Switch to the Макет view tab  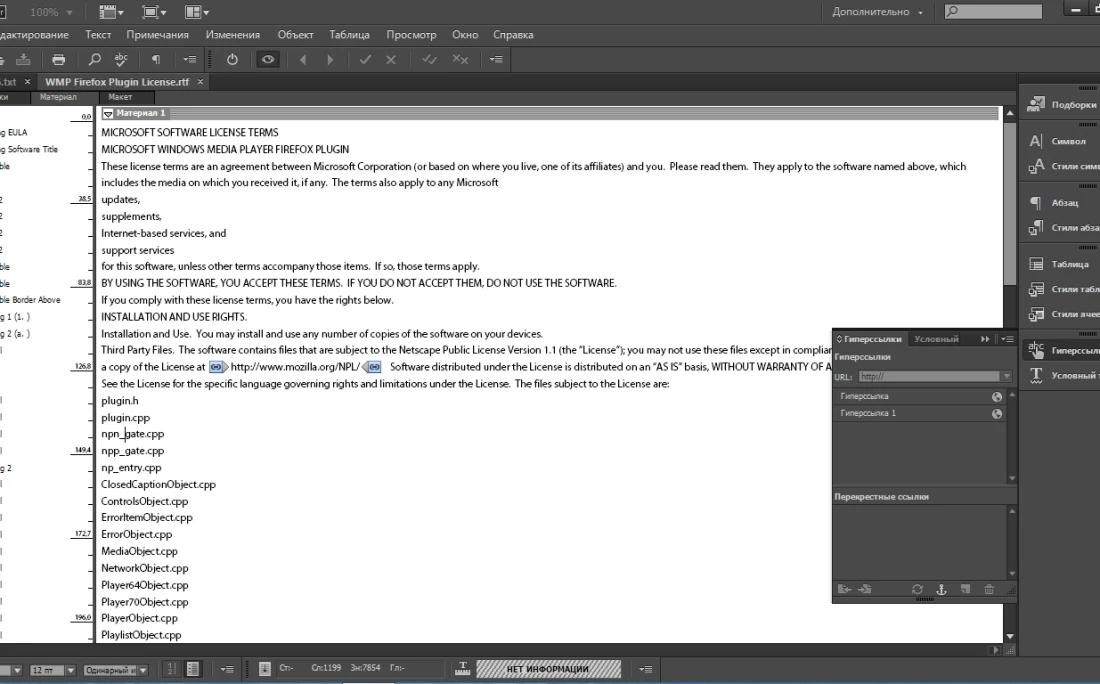[120, 97]
